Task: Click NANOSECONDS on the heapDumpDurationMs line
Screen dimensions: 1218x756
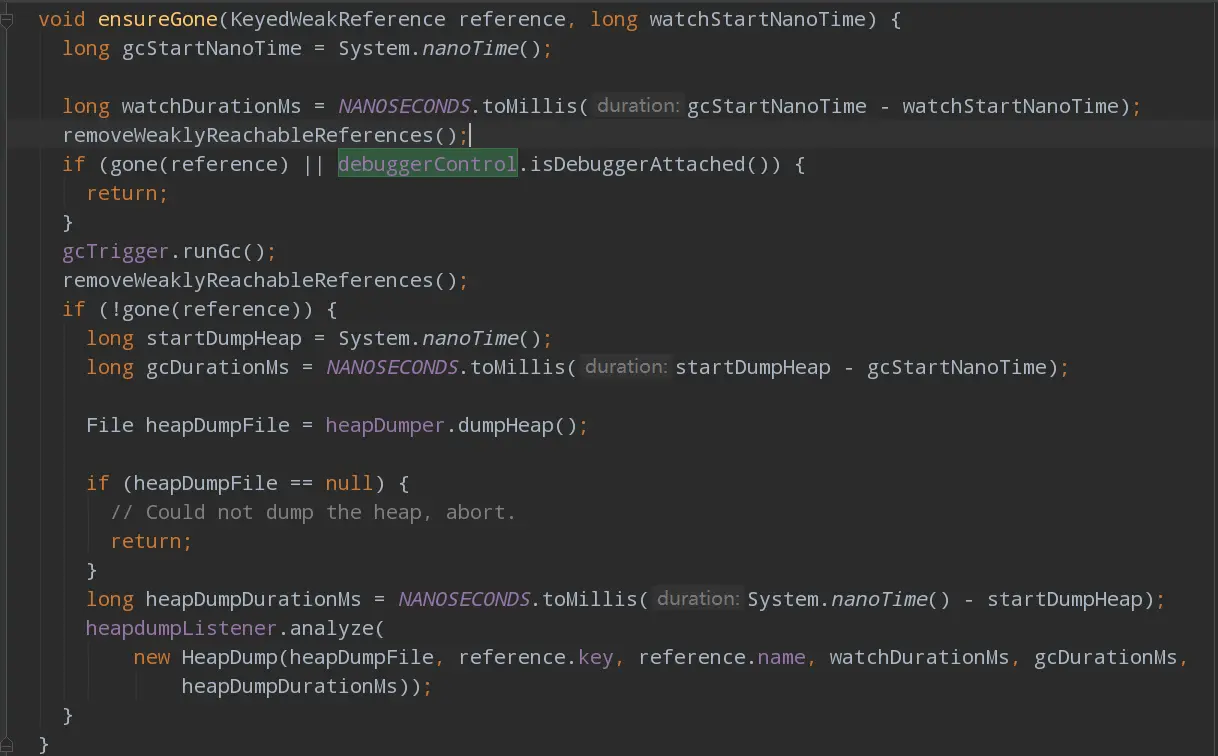Action: pos(464,599)
